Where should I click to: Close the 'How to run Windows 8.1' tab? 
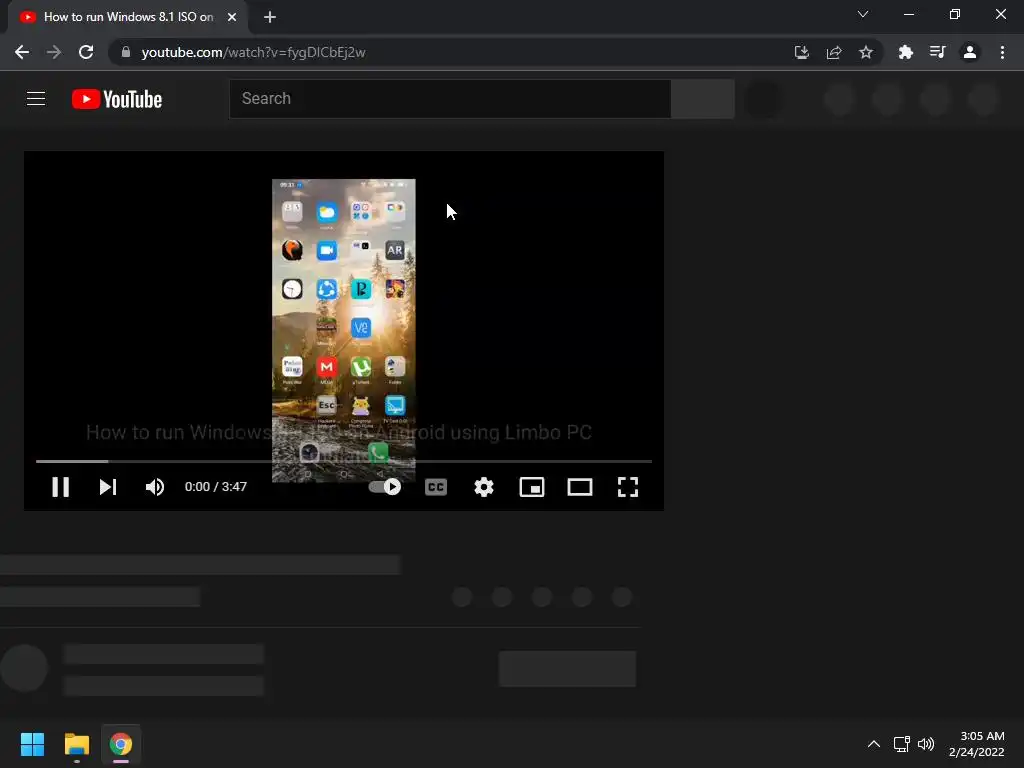pyautogui.click(x=232, y=17)
